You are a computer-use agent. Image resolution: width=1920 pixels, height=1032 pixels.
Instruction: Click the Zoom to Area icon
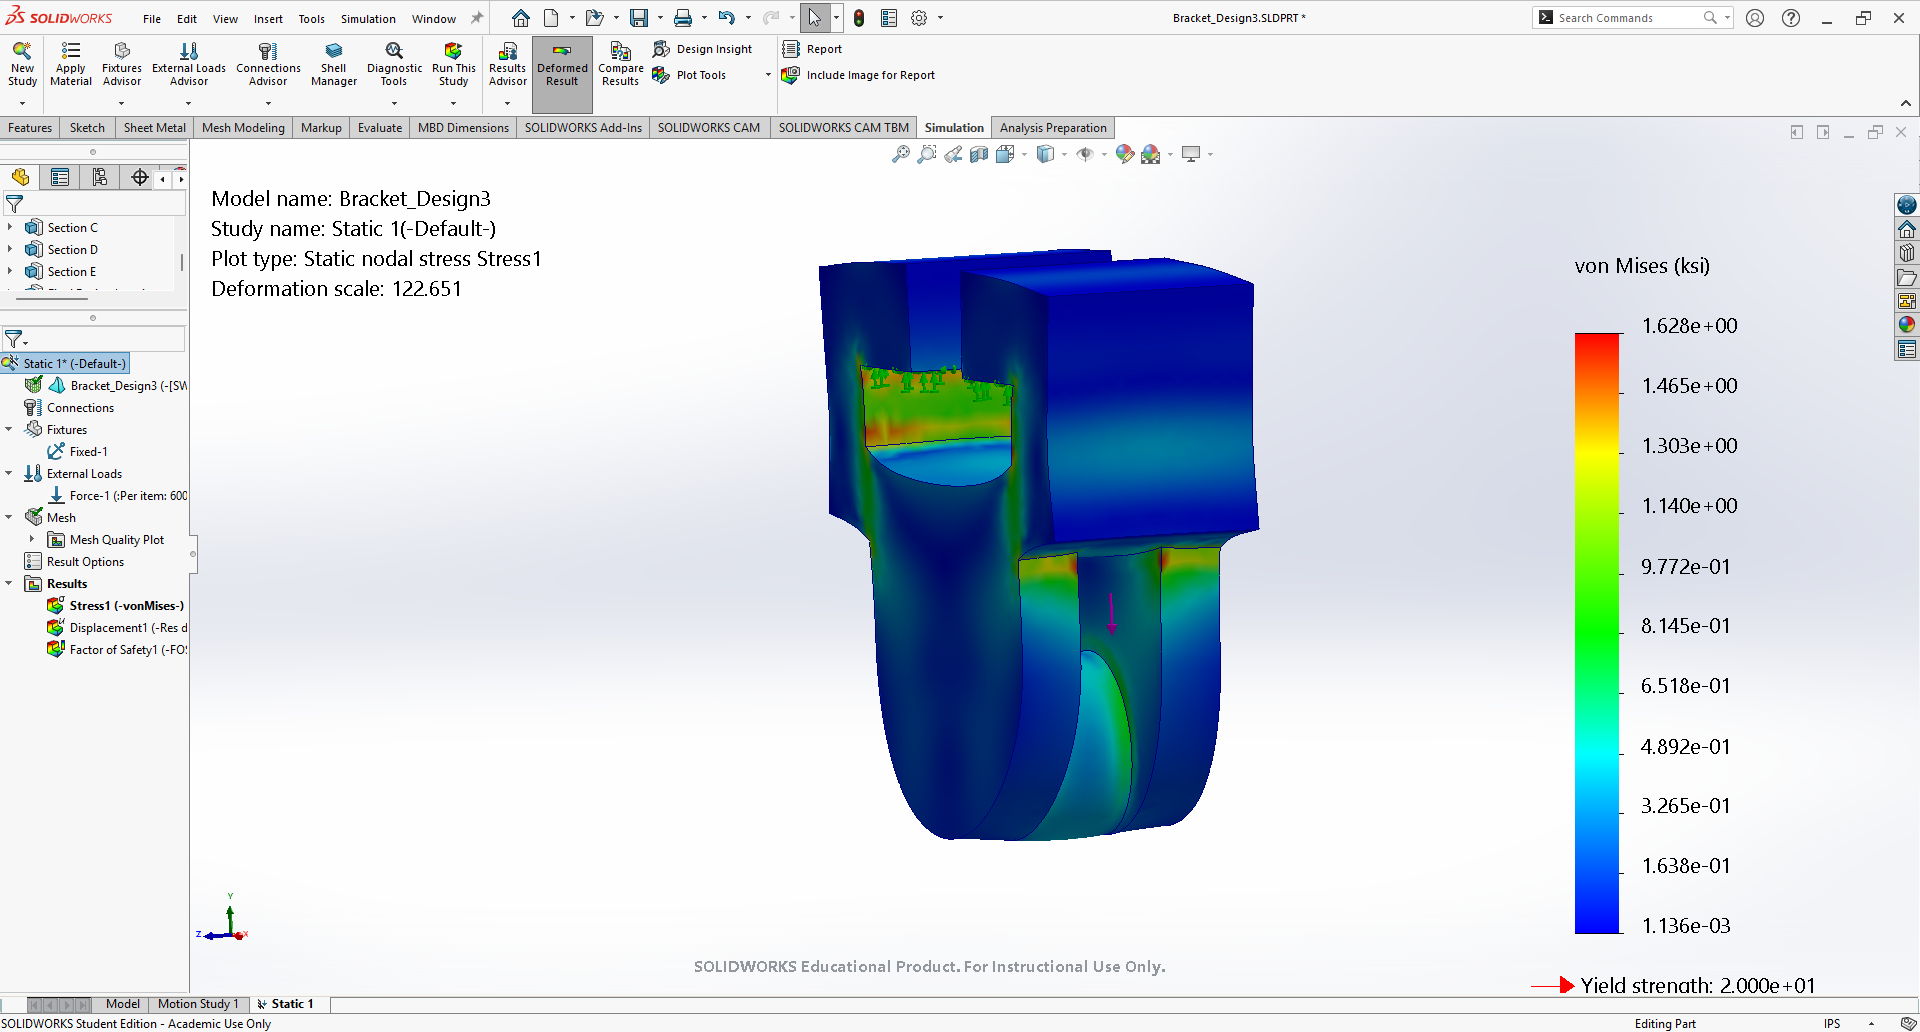click(x=927, y=154)
